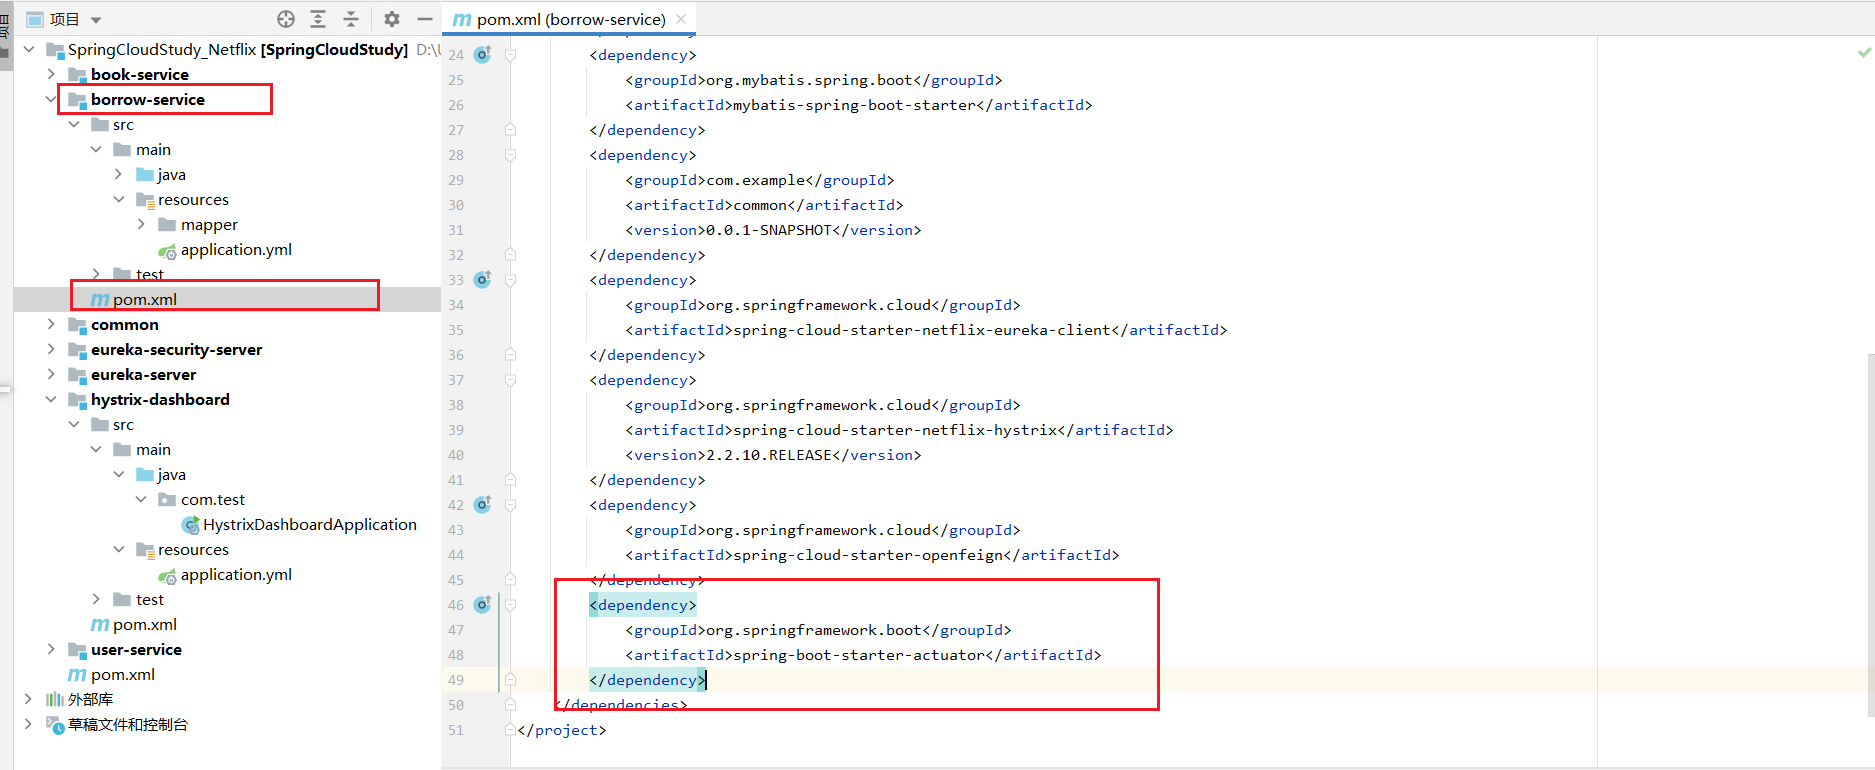
Task: Select the SpringCloudStudy_Netflix project root
Action: [238, 49]
